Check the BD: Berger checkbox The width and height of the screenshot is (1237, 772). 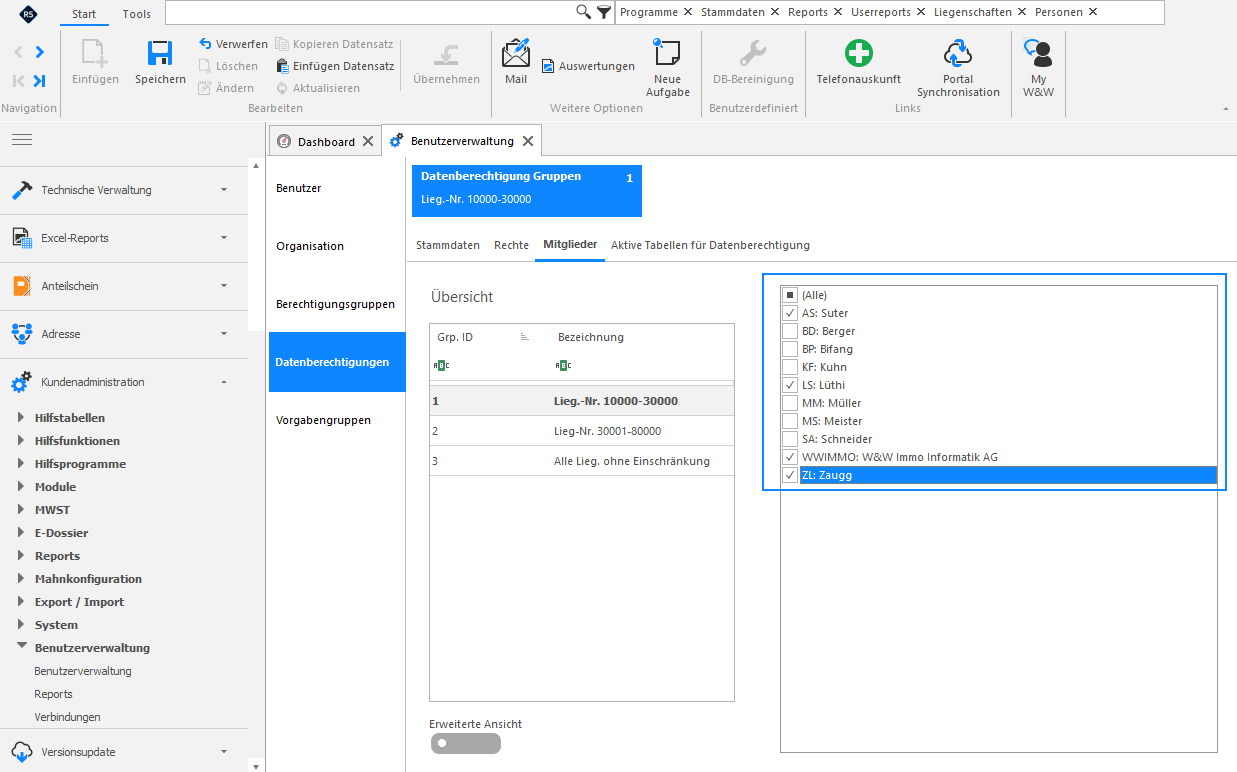pyautogui.click(x=790, y=331)
